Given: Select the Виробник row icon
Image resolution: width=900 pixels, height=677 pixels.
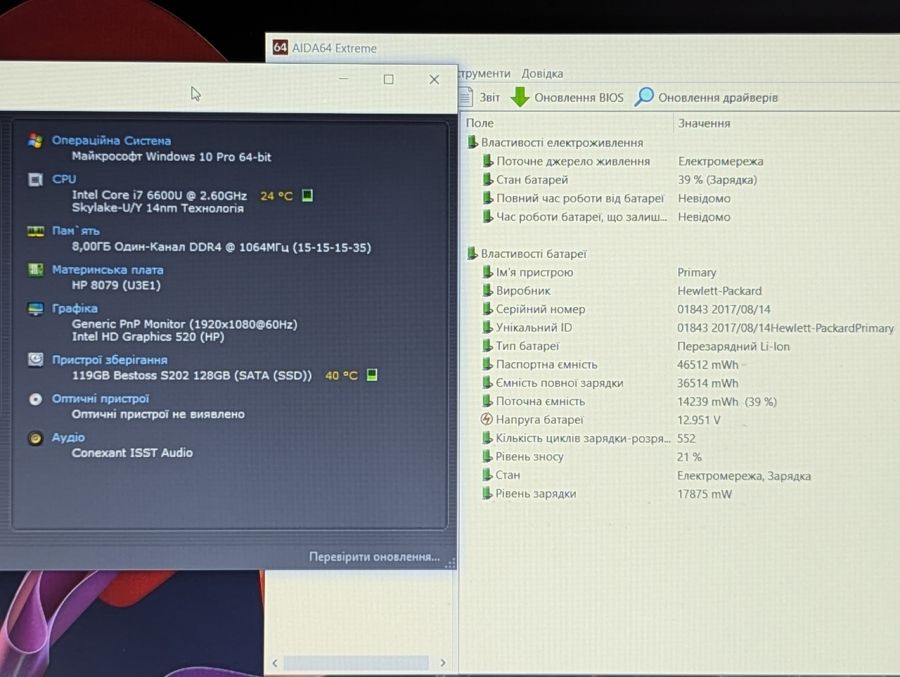Looking at the screenshot, I should pos(487,291).
